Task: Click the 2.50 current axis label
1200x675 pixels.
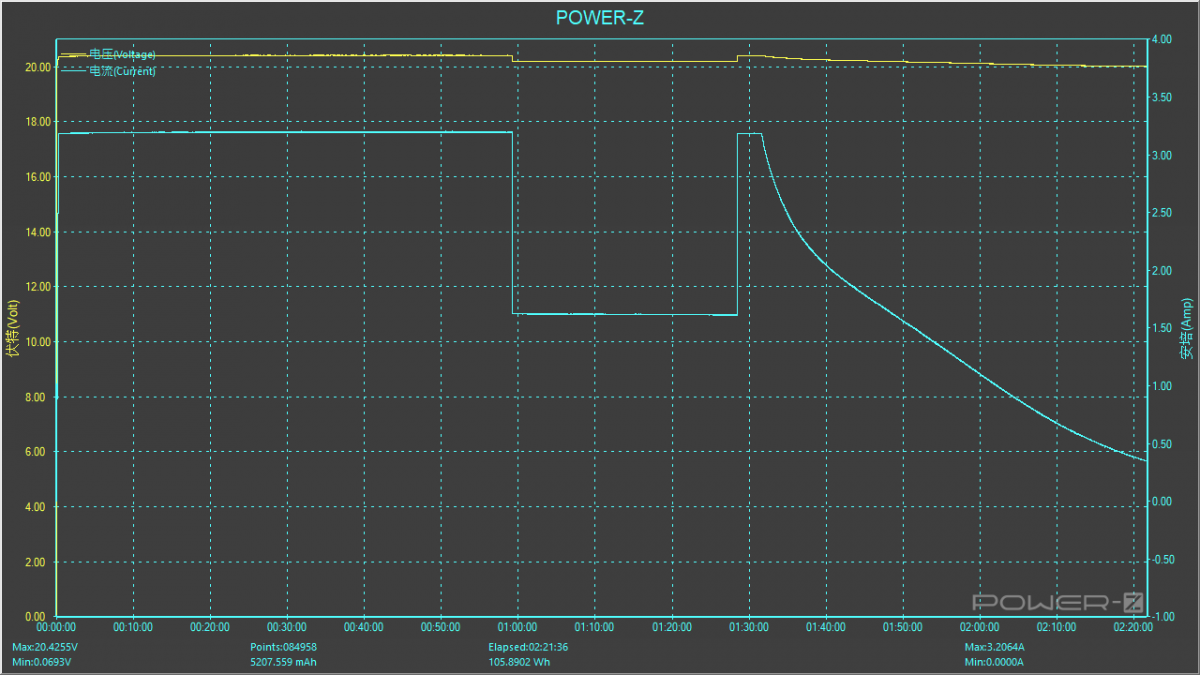Action: (x=1161, y=213)
